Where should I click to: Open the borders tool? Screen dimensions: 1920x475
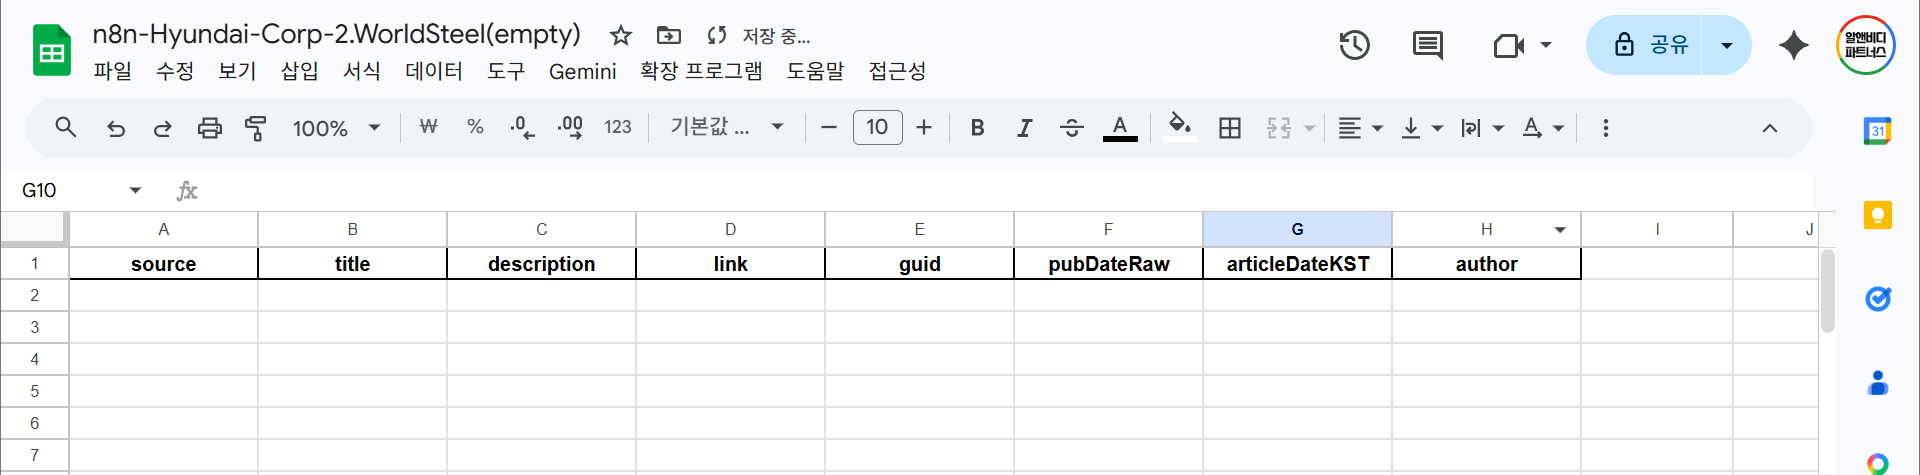tap(1230, 128)
